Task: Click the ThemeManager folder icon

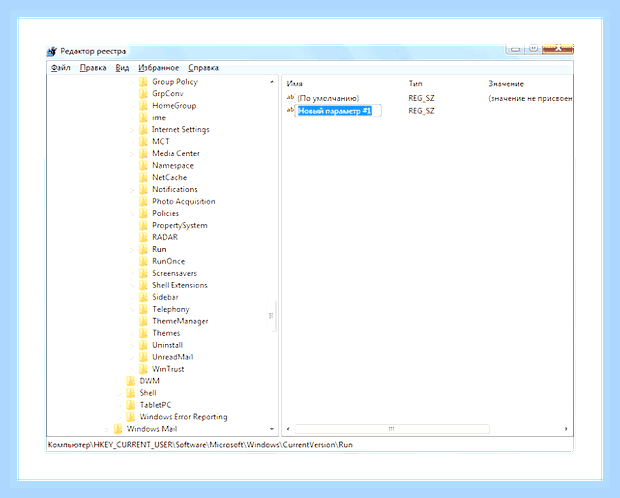Action: point(143,321)
